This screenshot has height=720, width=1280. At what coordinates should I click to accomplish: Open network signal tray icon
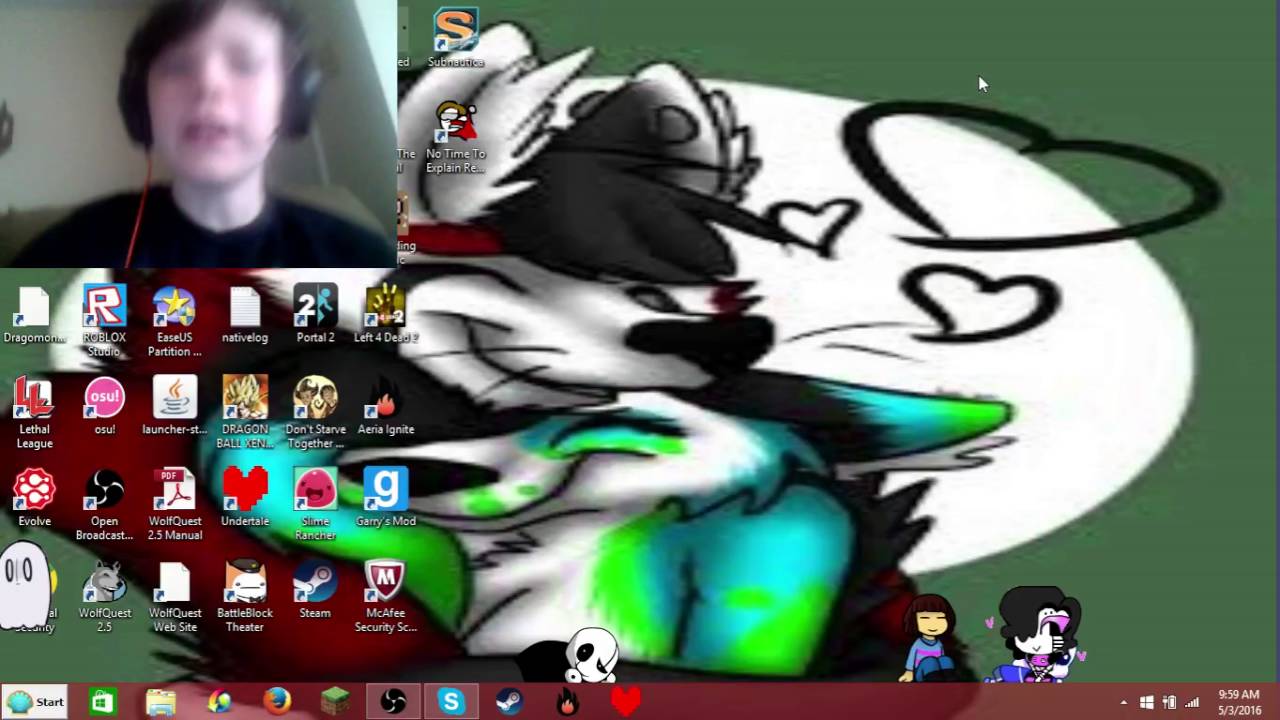pyautogui.click(x=1191, y=703)
